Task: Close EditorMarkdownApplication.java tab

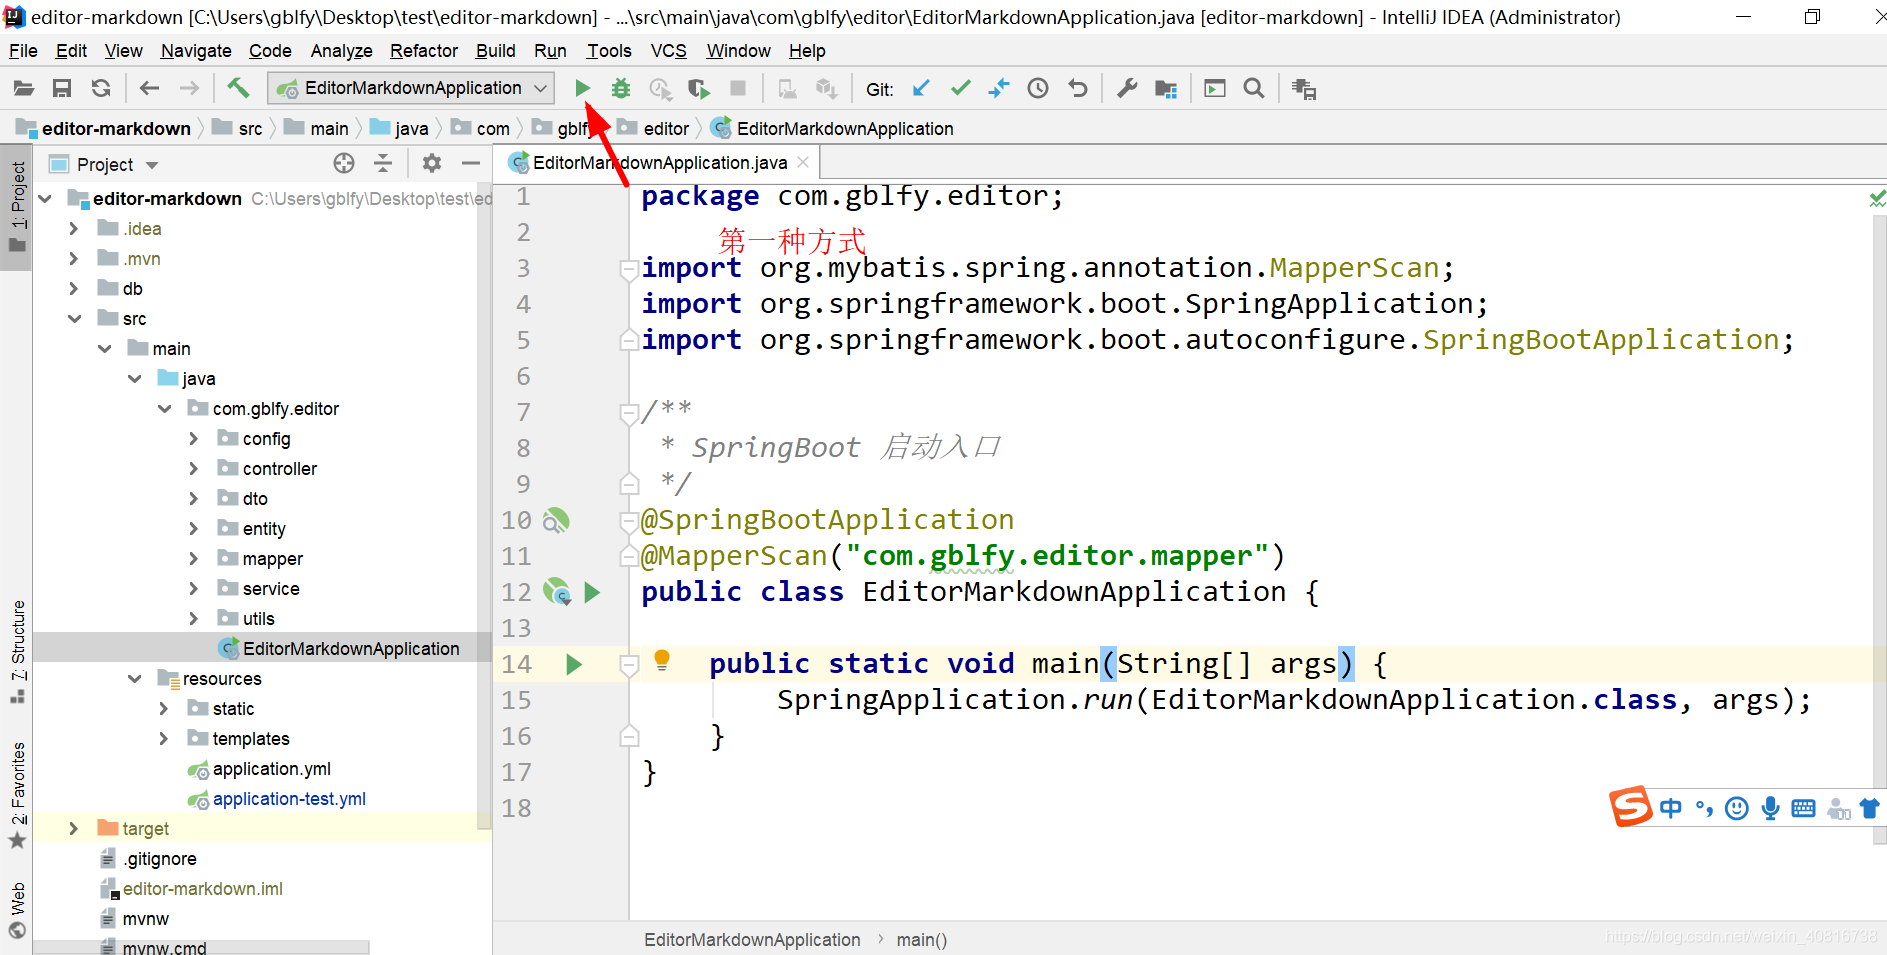Action: 803,162
